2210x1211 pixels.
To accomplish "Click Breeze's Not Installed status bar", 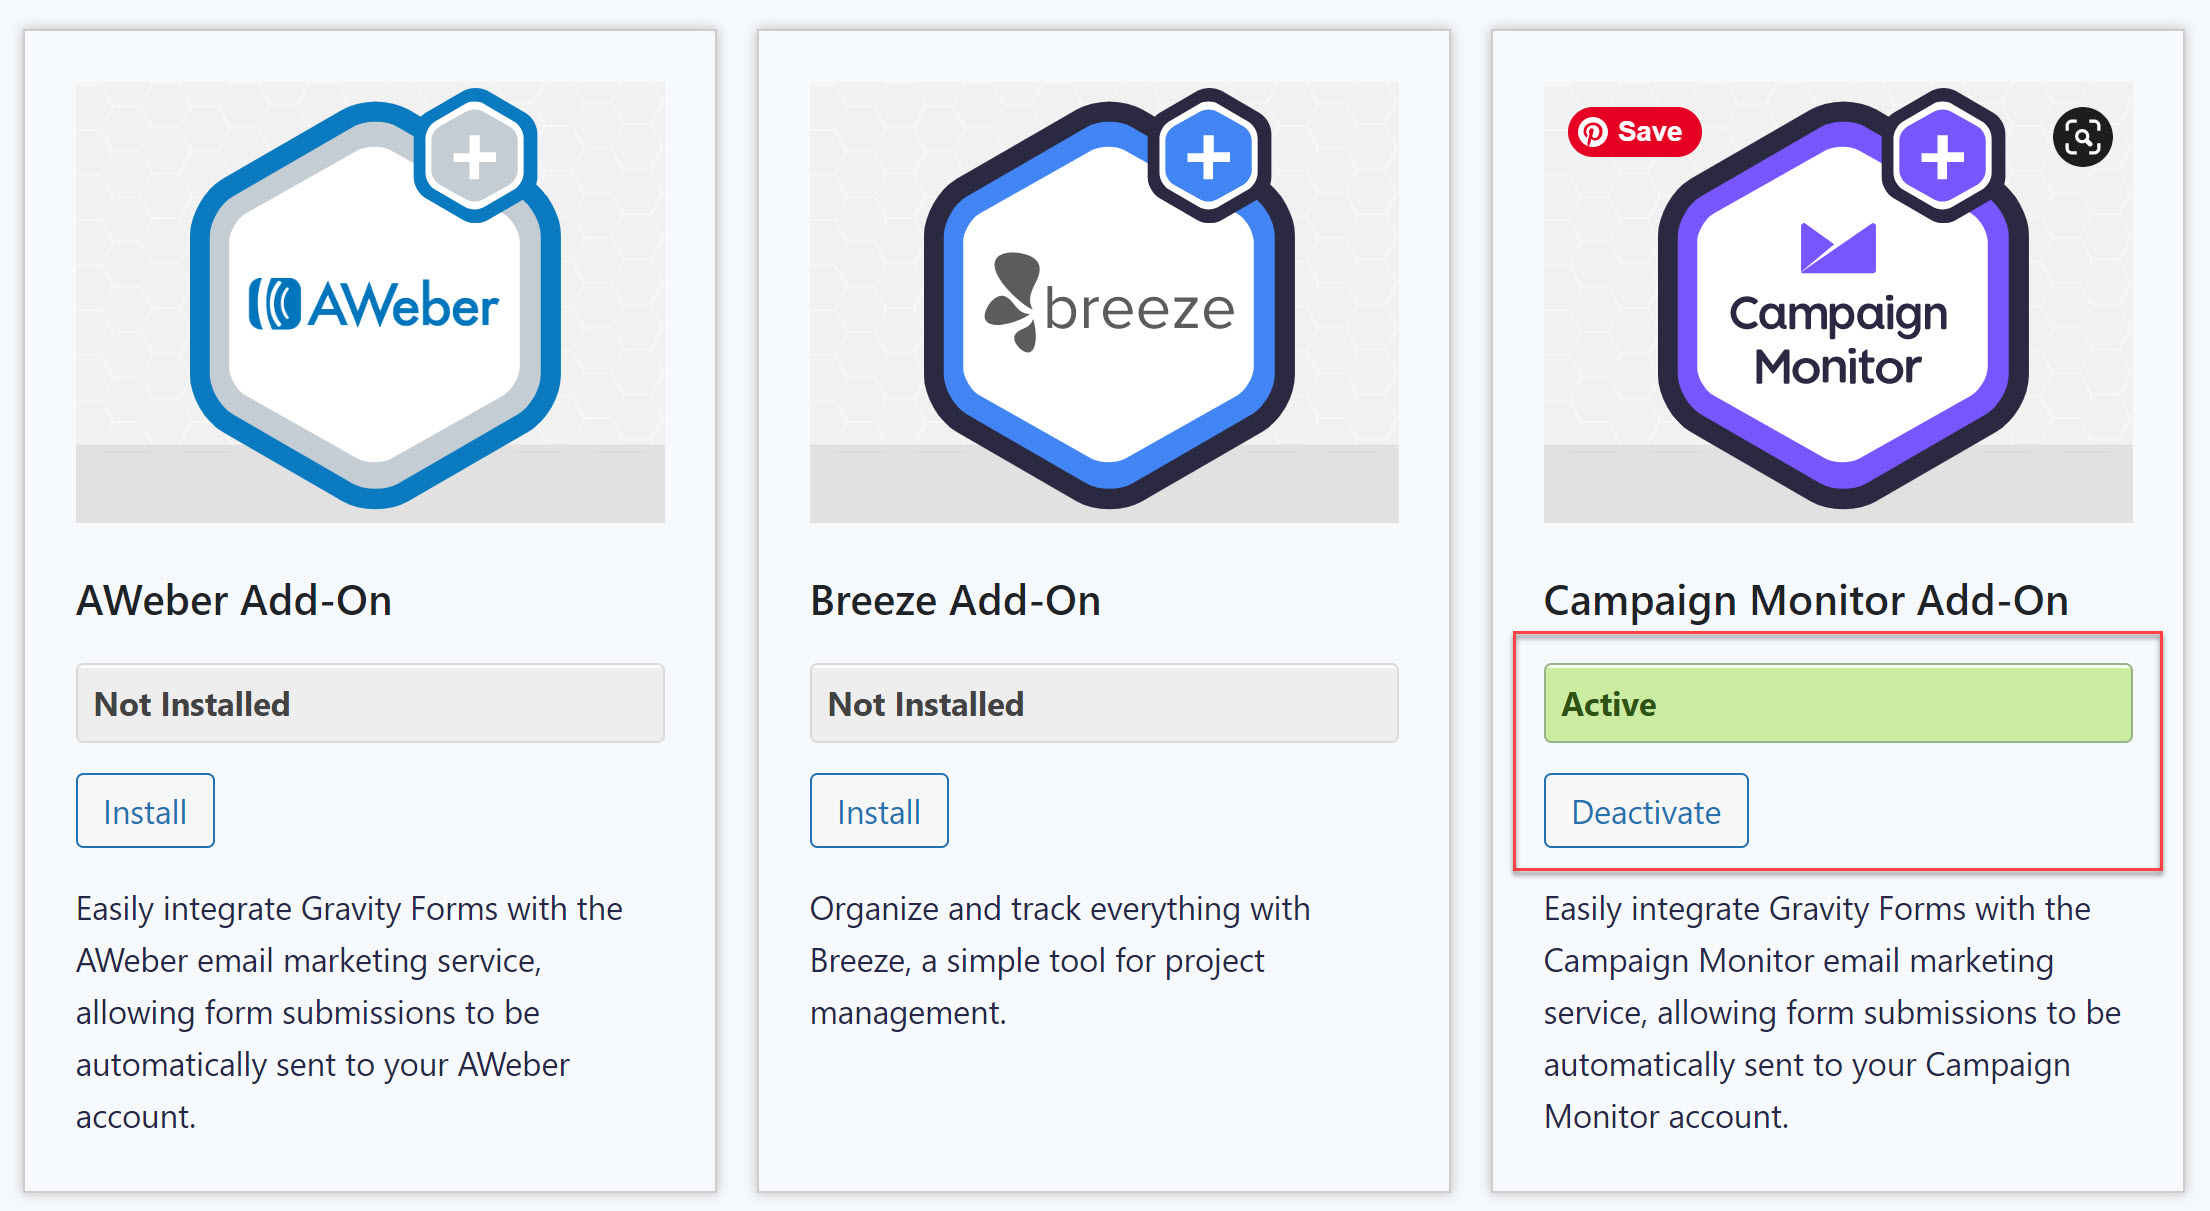I will tap(1104, 703).
